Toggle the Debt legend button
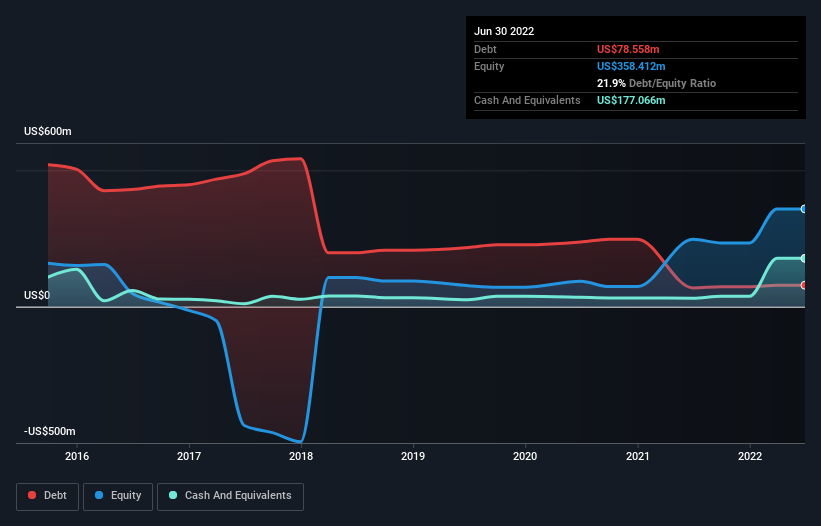This screenshot has width=821, height=526. 47,496
